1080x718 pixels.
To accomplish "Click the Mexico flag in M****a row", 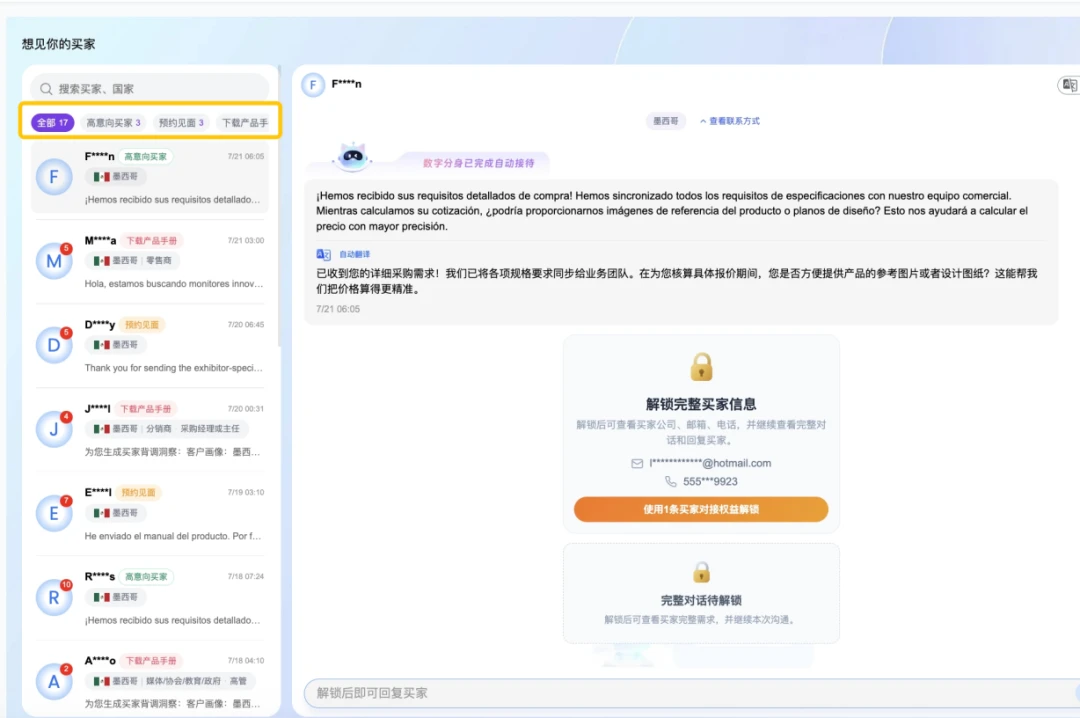I will (x=102, y=260).
